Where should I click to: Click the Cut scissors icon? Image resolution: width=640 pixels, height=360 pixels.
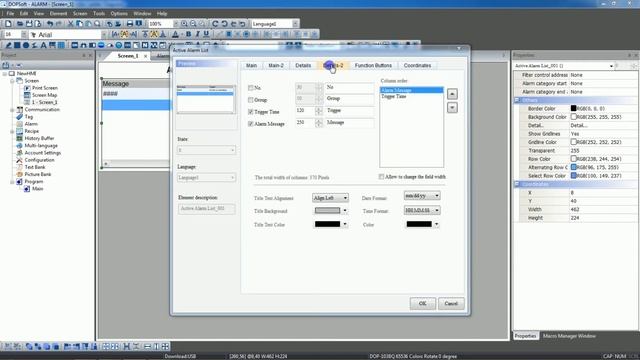(x=70, y=24)
